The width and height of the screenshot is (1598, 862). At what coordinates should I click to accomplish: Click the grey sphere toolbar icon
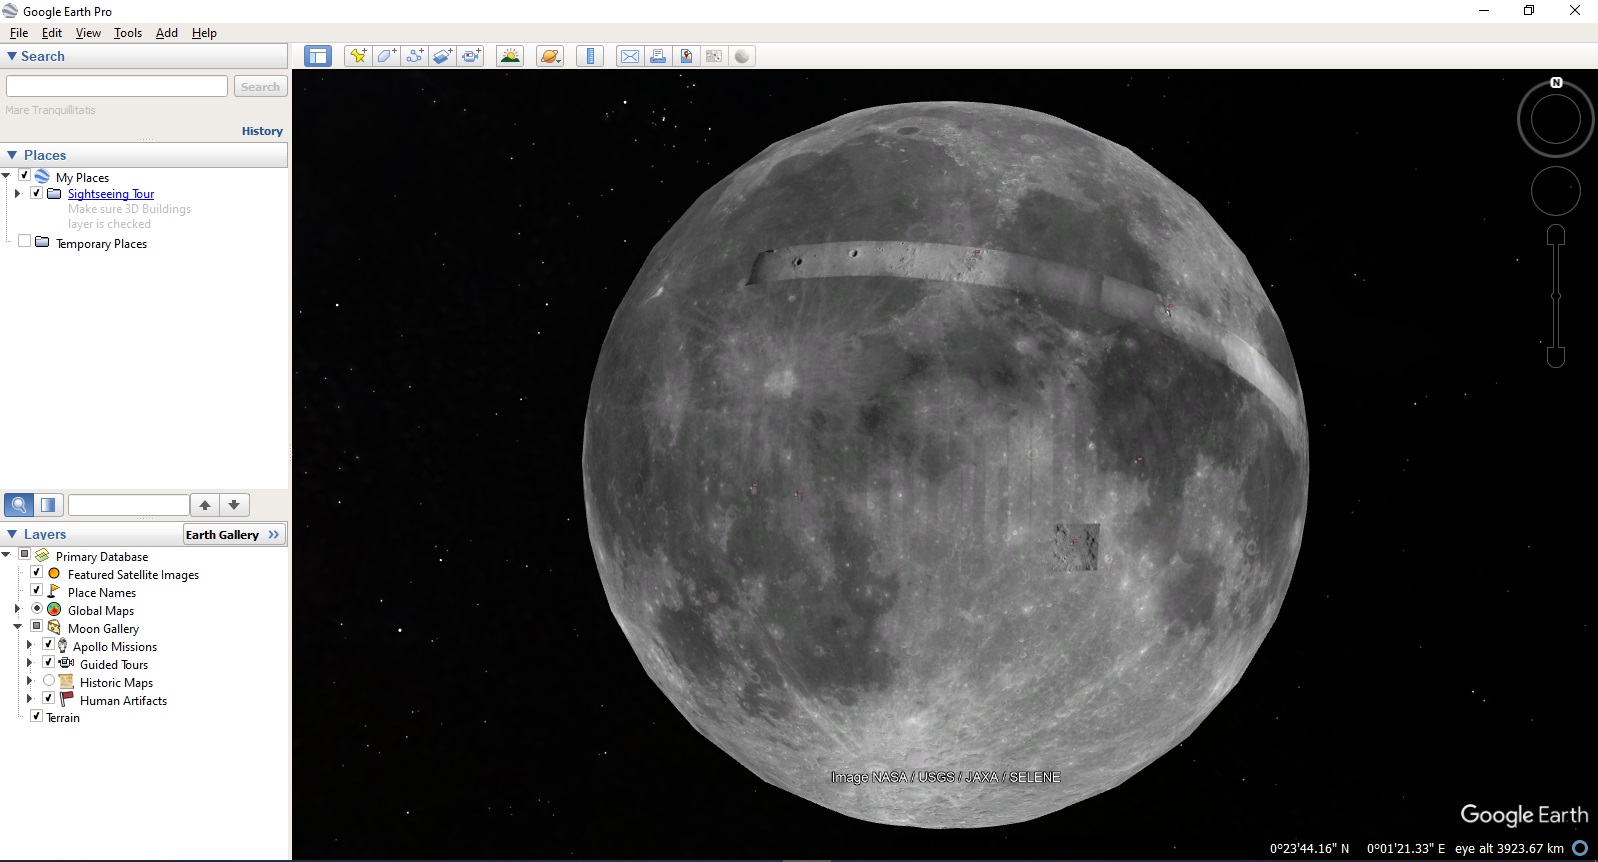pyautogui.click(x=742, y=56)
